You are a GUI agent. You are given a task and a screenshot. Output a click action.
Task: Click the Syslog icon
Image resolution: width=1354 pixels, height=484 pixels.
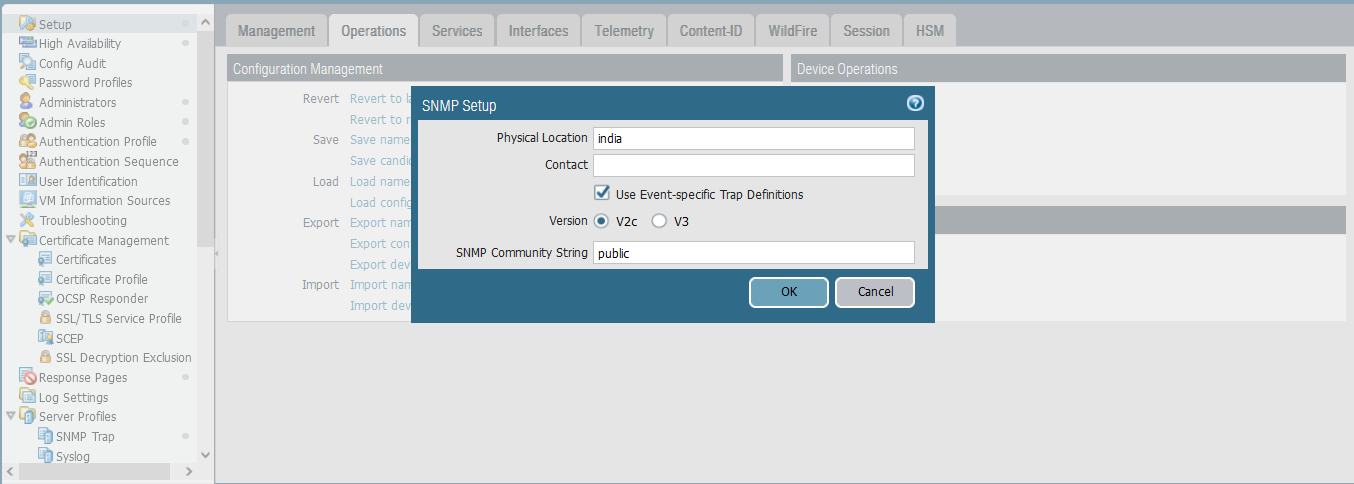click(x=45, y=456)
